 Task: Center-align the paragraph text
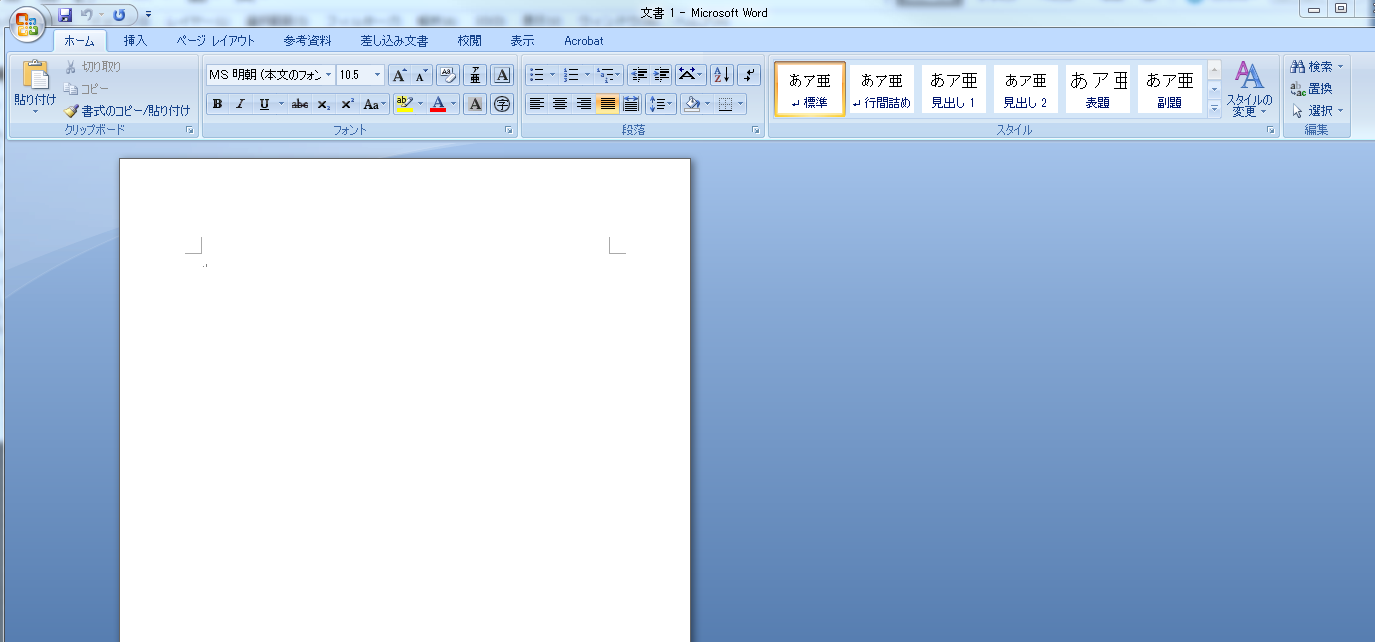pos(562,103)
